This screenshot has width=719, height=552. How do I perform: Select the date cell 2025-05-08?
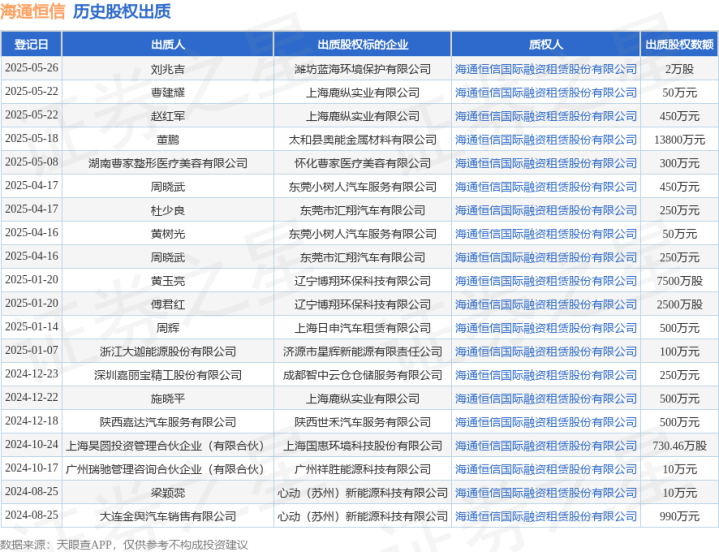(x=32, y=162)
